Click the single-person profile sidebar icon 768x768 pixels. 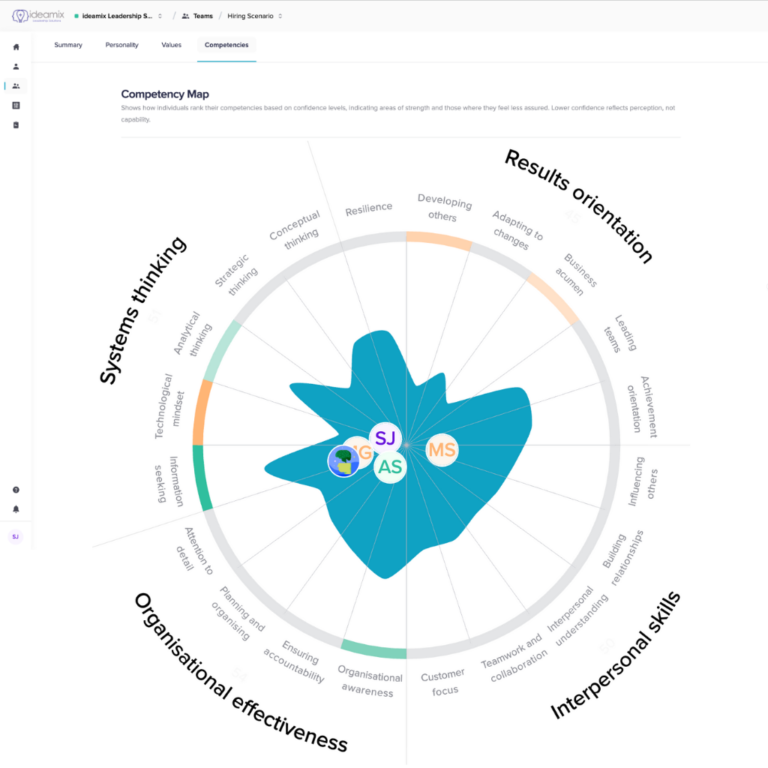[16, 66]
